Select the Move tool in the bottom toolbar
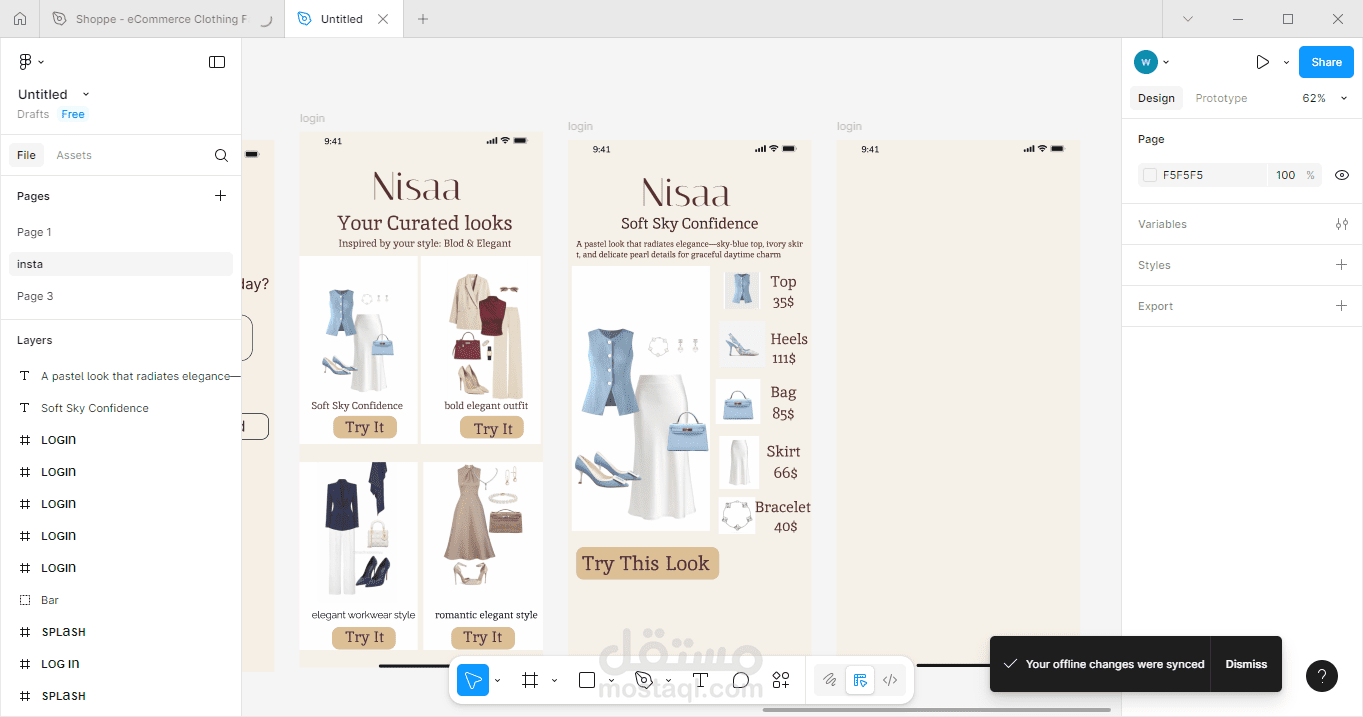Image resolution: width=1363 pixels, height=717 pixels. 473,680
